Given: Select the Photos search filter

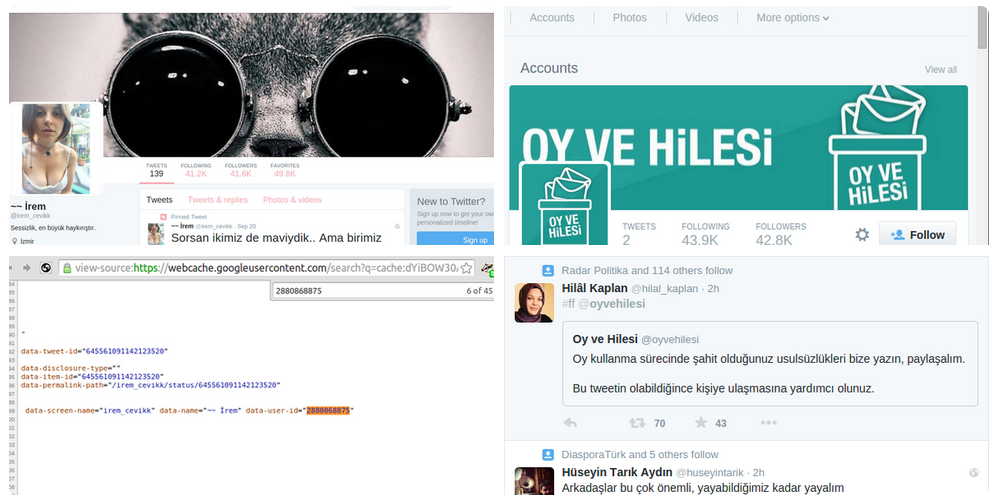Looking at the screenshot, I should [x=629, y=18].
